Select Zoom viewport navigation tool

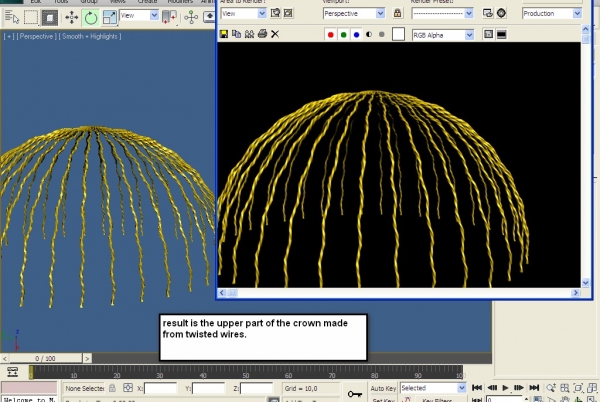(551, 388)
